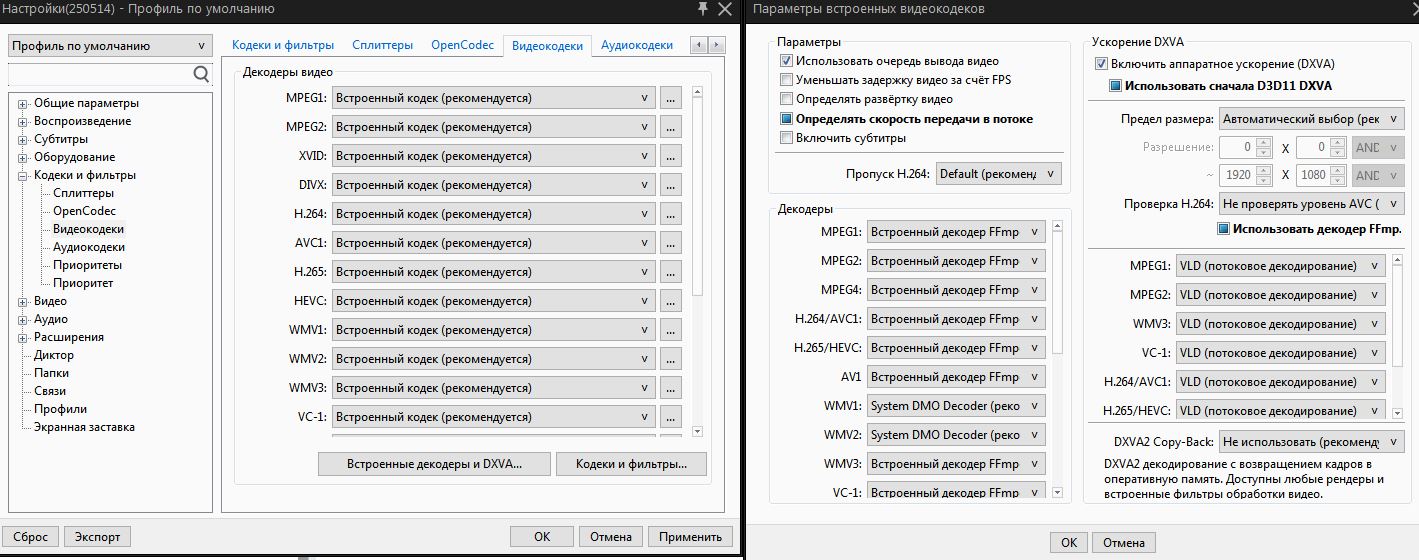Enable Включить субтитры checkbox
This screenshot has height=560, width=1419.
click(787, 138)
